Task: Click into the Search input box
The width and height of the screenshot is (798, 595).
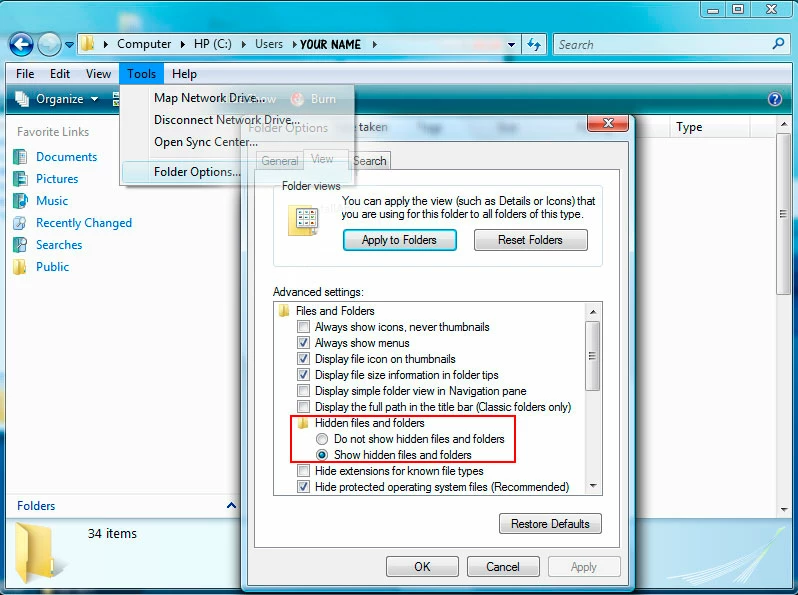Action: pyautogui.click(x=662, y=44)
